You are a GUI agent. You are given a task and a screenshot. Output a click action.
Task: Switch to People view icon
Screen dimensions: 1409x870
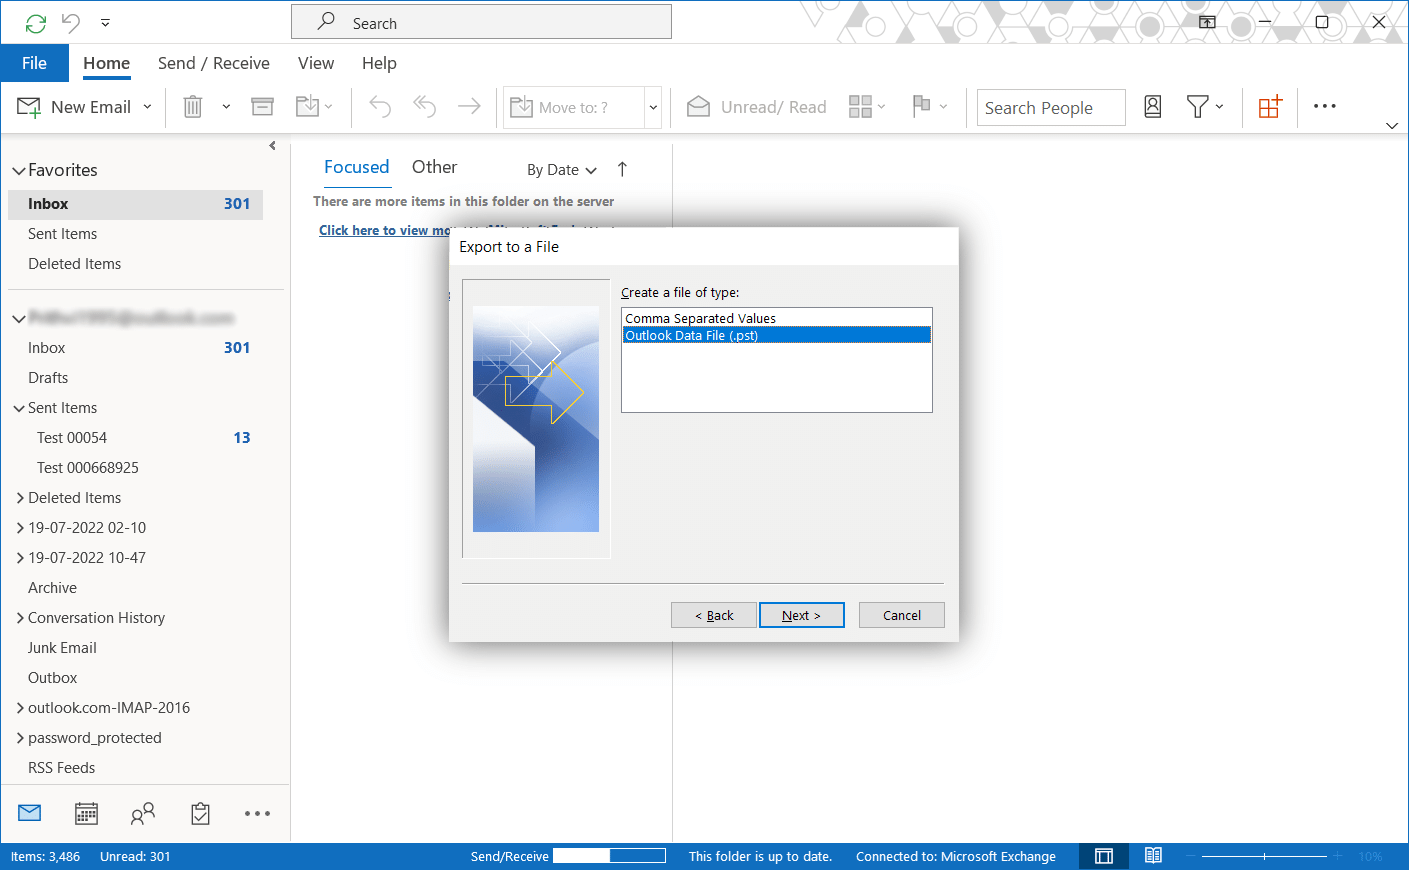[x=143, y=814]
